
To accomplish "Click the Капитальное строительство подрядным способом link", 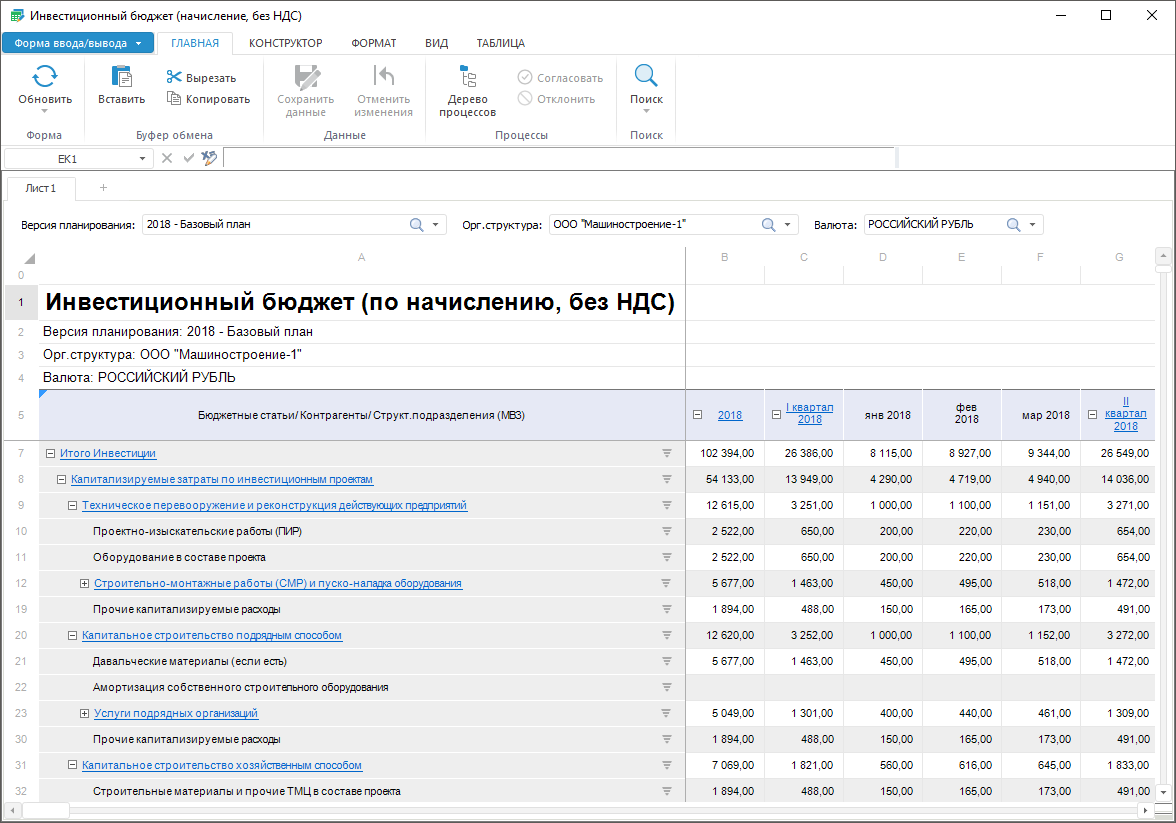I will (212, 636).
